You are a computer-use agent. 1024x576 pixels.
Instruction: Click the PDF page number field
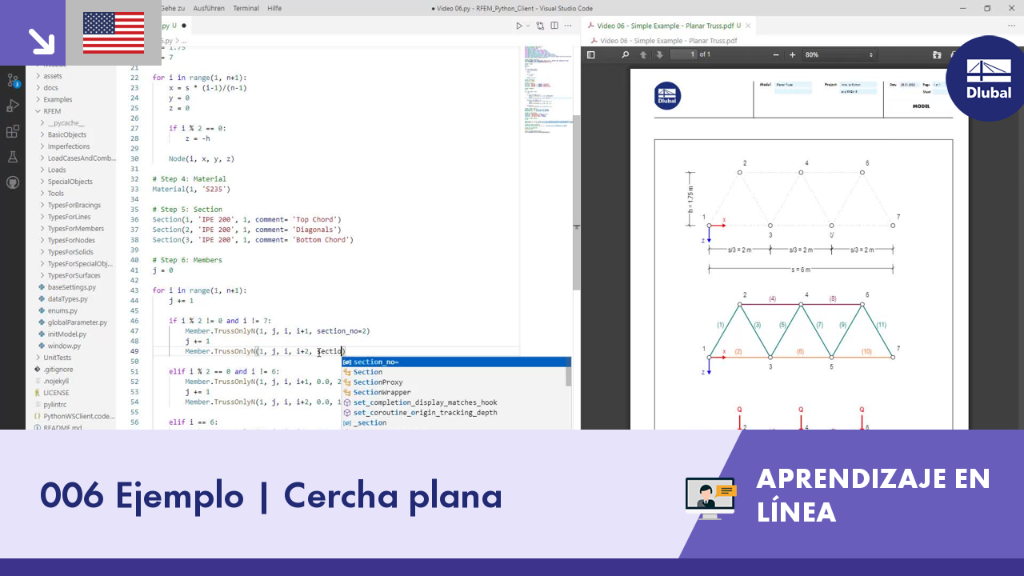coord(683,55)
